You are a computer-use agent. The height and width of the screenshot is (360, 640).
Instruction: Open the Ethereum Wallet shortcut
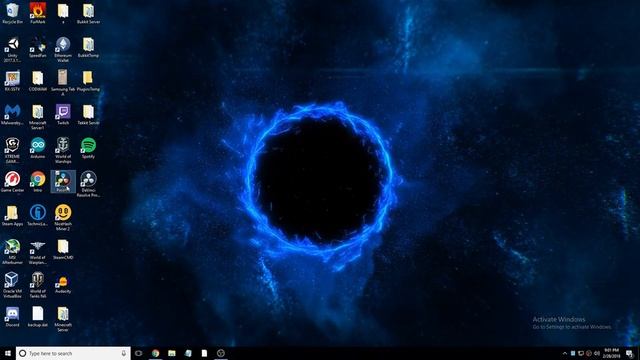coord(63,50)
